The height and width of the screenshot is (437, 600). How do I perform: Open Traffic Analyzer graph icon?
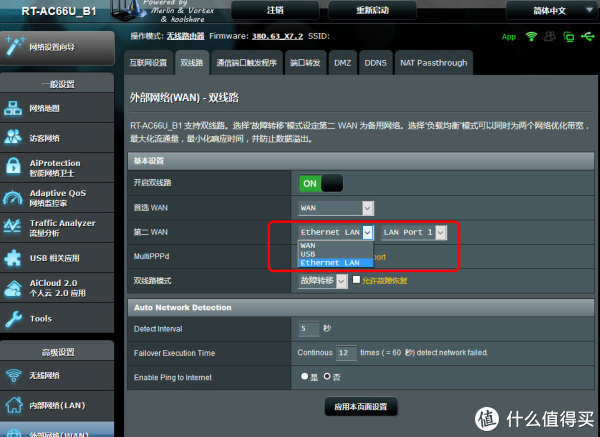click(x=12, y=226)
